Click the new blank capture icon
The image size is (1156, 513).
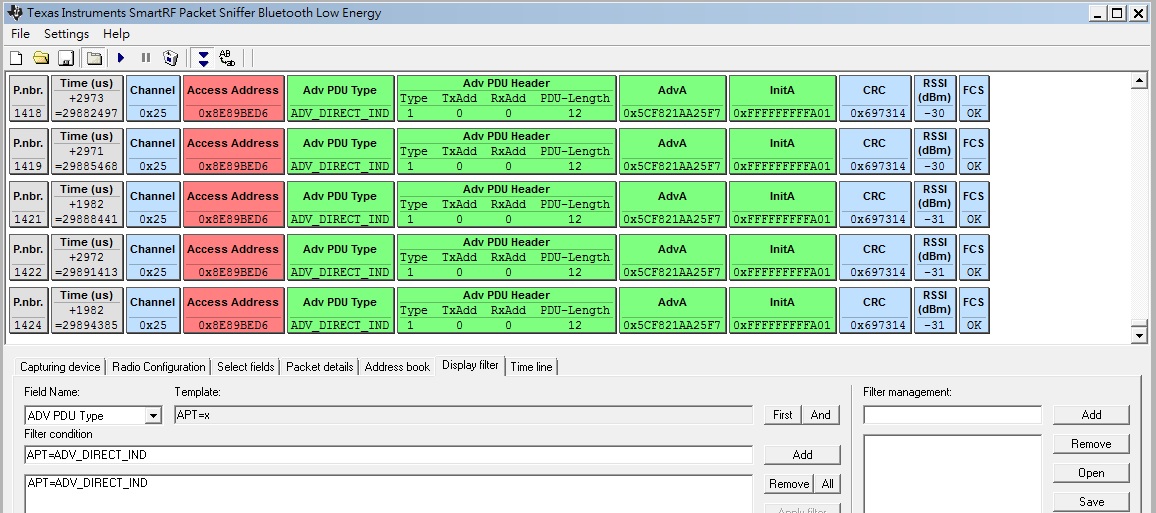[x=15, y=57]
